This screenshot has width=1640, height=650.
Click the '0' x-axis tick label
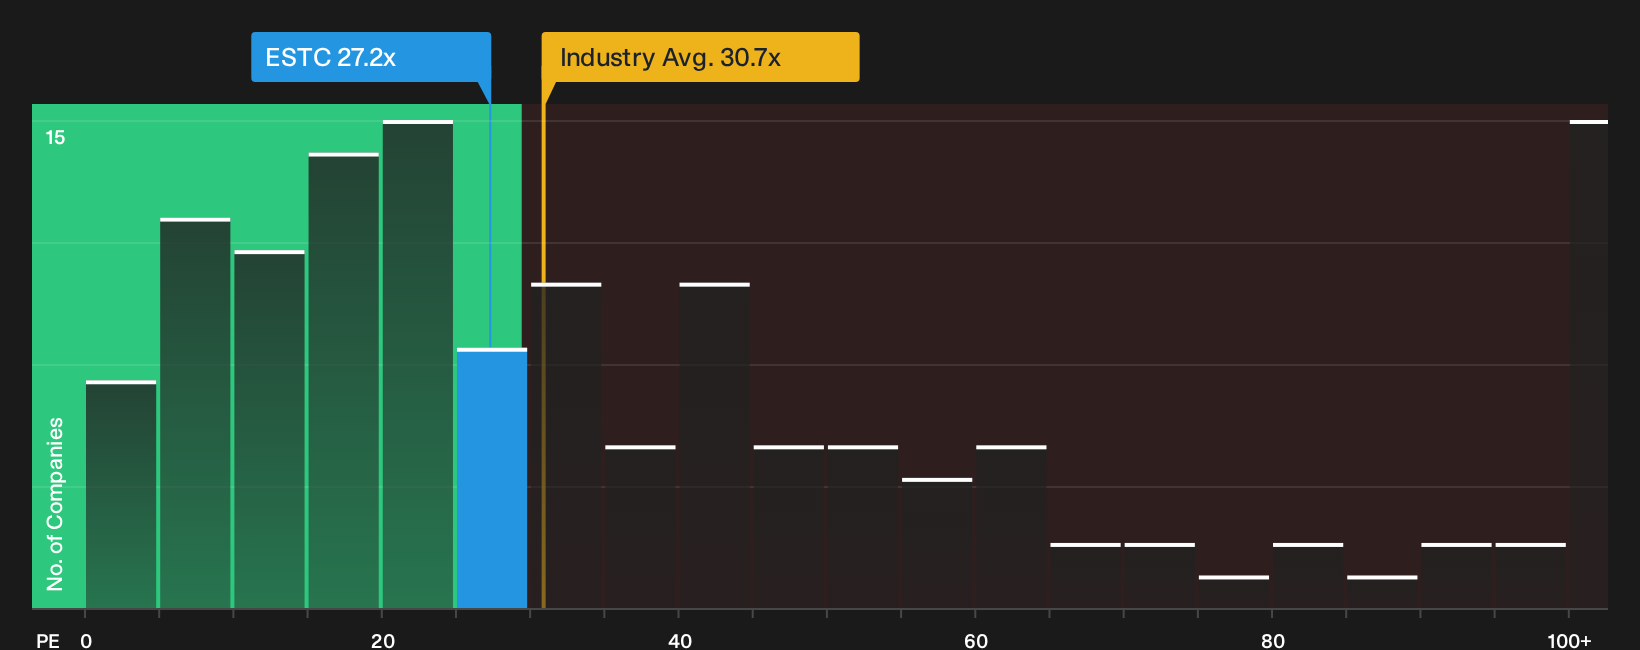[86, 640]
